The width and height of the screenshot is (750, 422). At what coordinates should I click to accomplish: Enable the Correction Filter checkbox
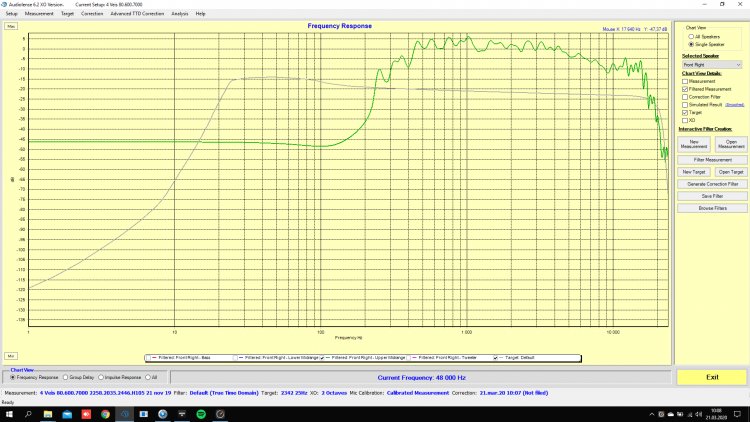tap(685, 97)
